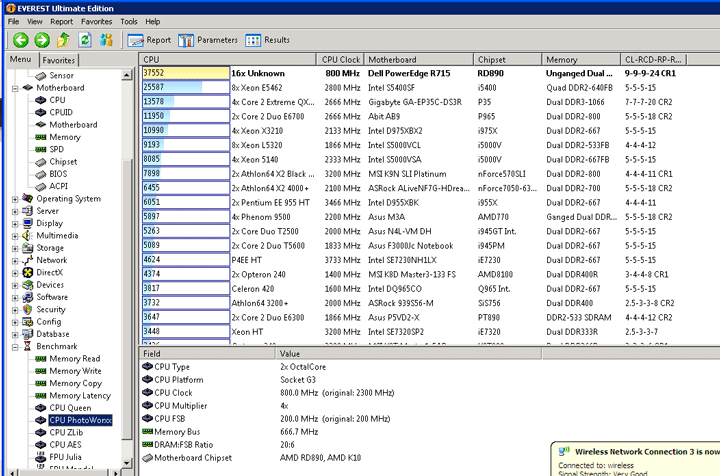Click the BIOS tree icon
This screenshot has width=720, height=476.
[41, 174]
